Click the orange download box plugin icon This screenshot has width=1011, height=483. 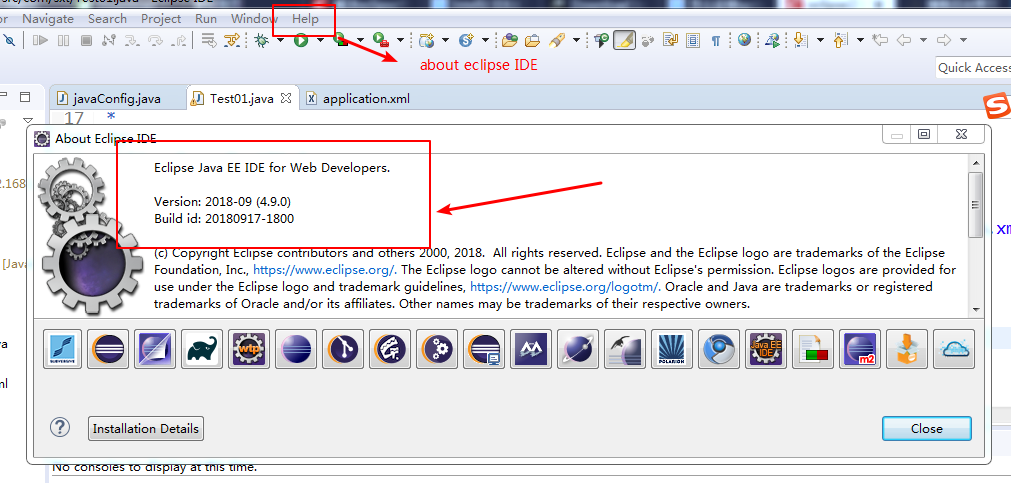click(907, 349)
